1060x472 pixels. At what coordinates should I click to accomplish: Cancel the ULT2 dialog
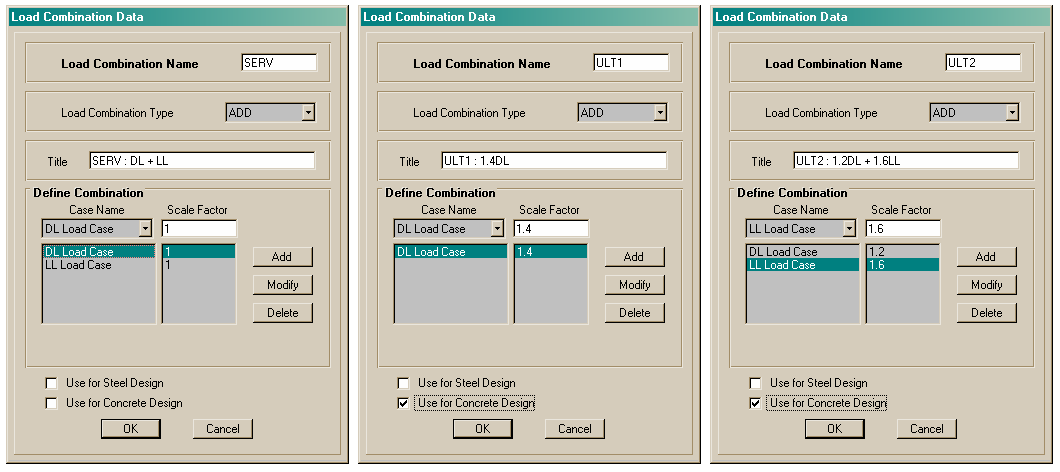(927, 429)
